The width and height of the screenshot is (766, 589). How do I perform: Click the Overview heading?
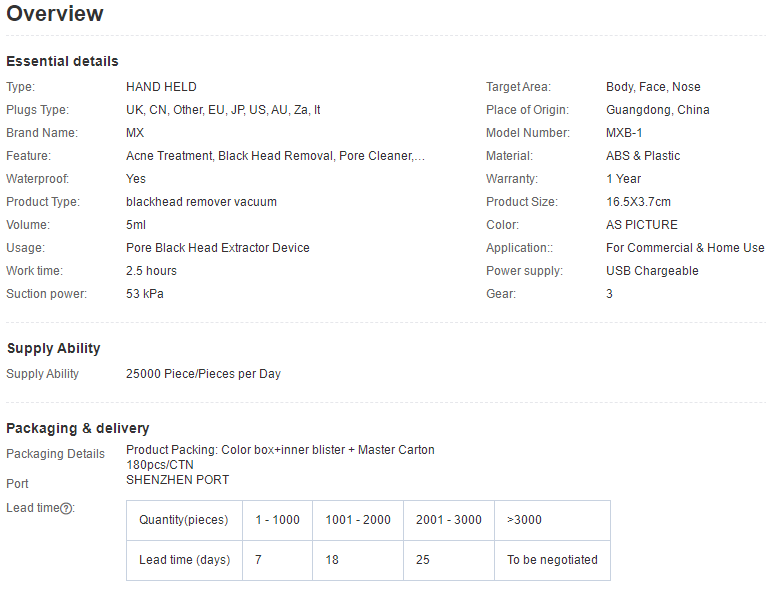[x=55, y=14]
